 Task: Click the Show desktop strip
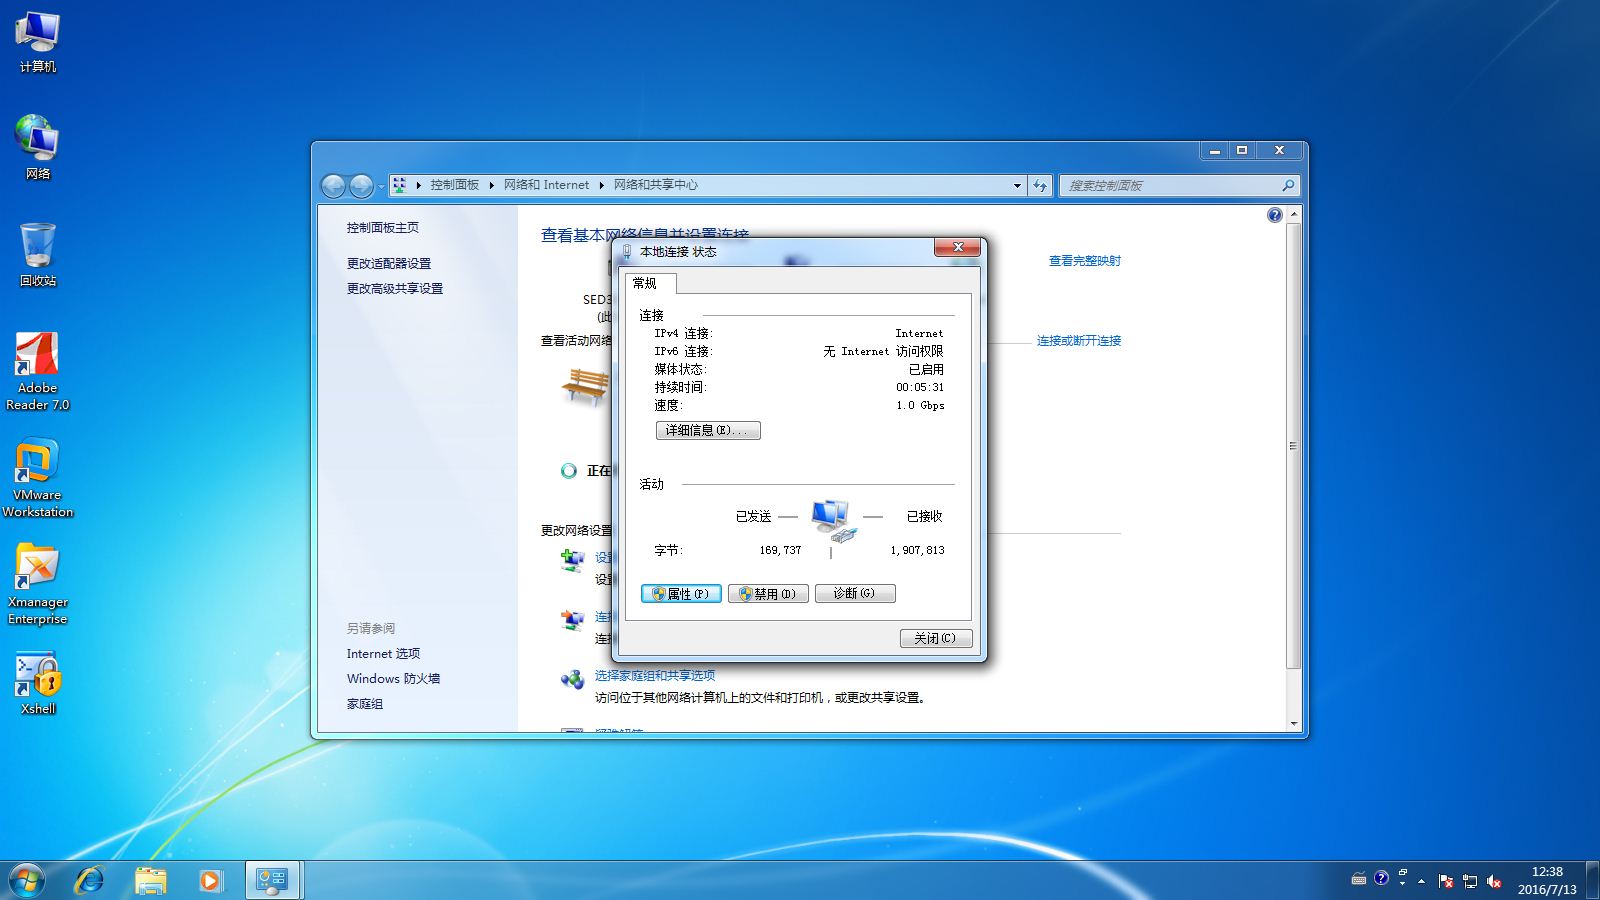(x=1592, y=880)
